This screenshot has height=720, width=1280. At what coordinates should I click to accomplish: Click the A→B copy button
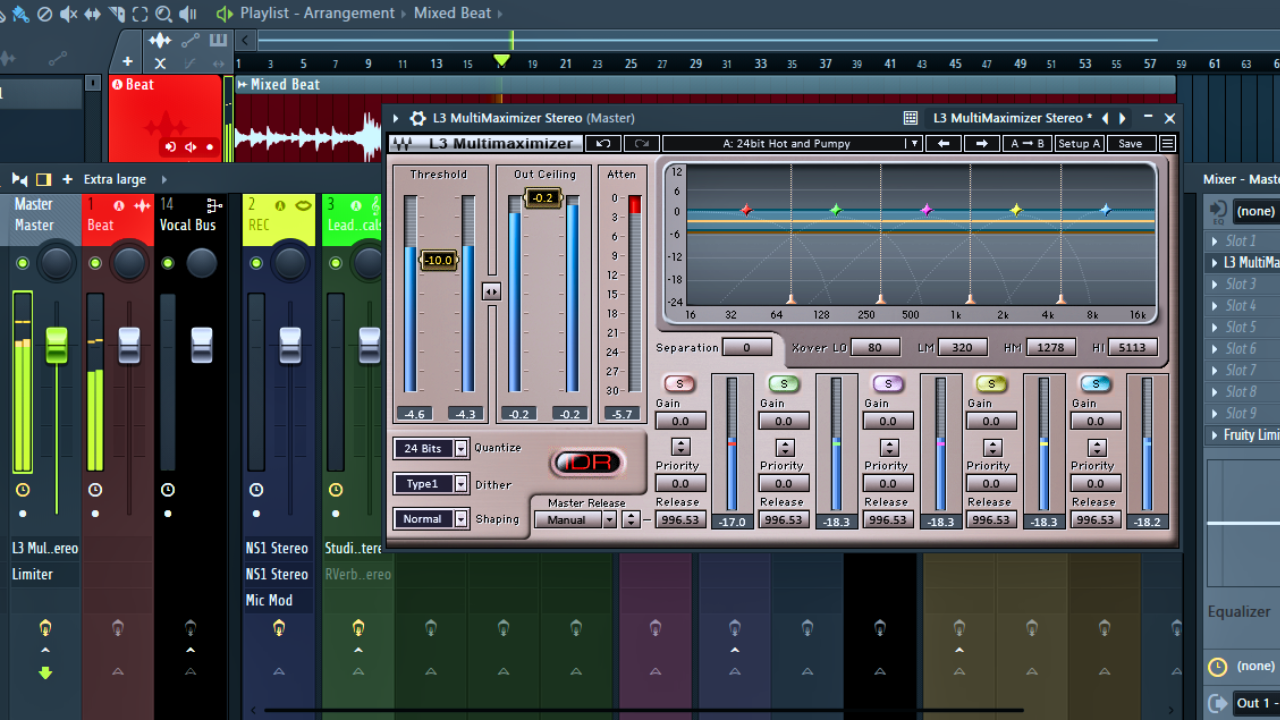pyautogui.click(x=1027, y=144)
